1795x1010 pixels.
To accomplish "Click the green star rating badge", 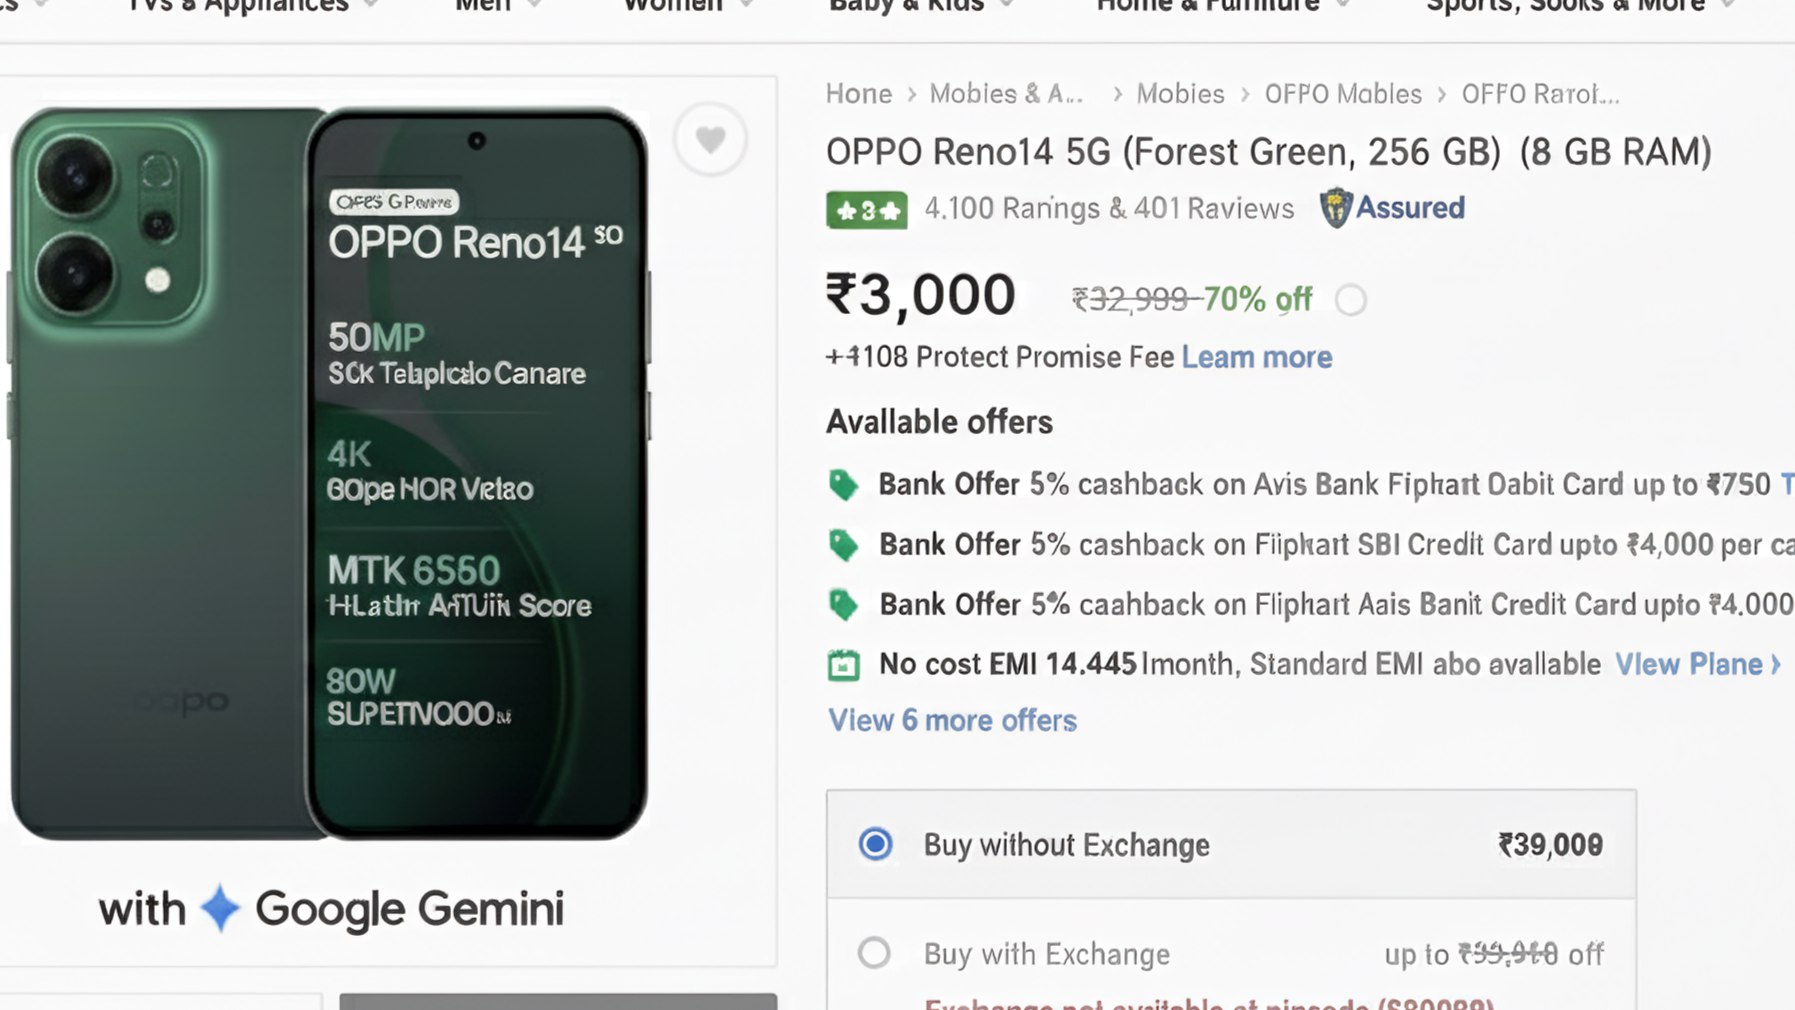I will (866, 210).
